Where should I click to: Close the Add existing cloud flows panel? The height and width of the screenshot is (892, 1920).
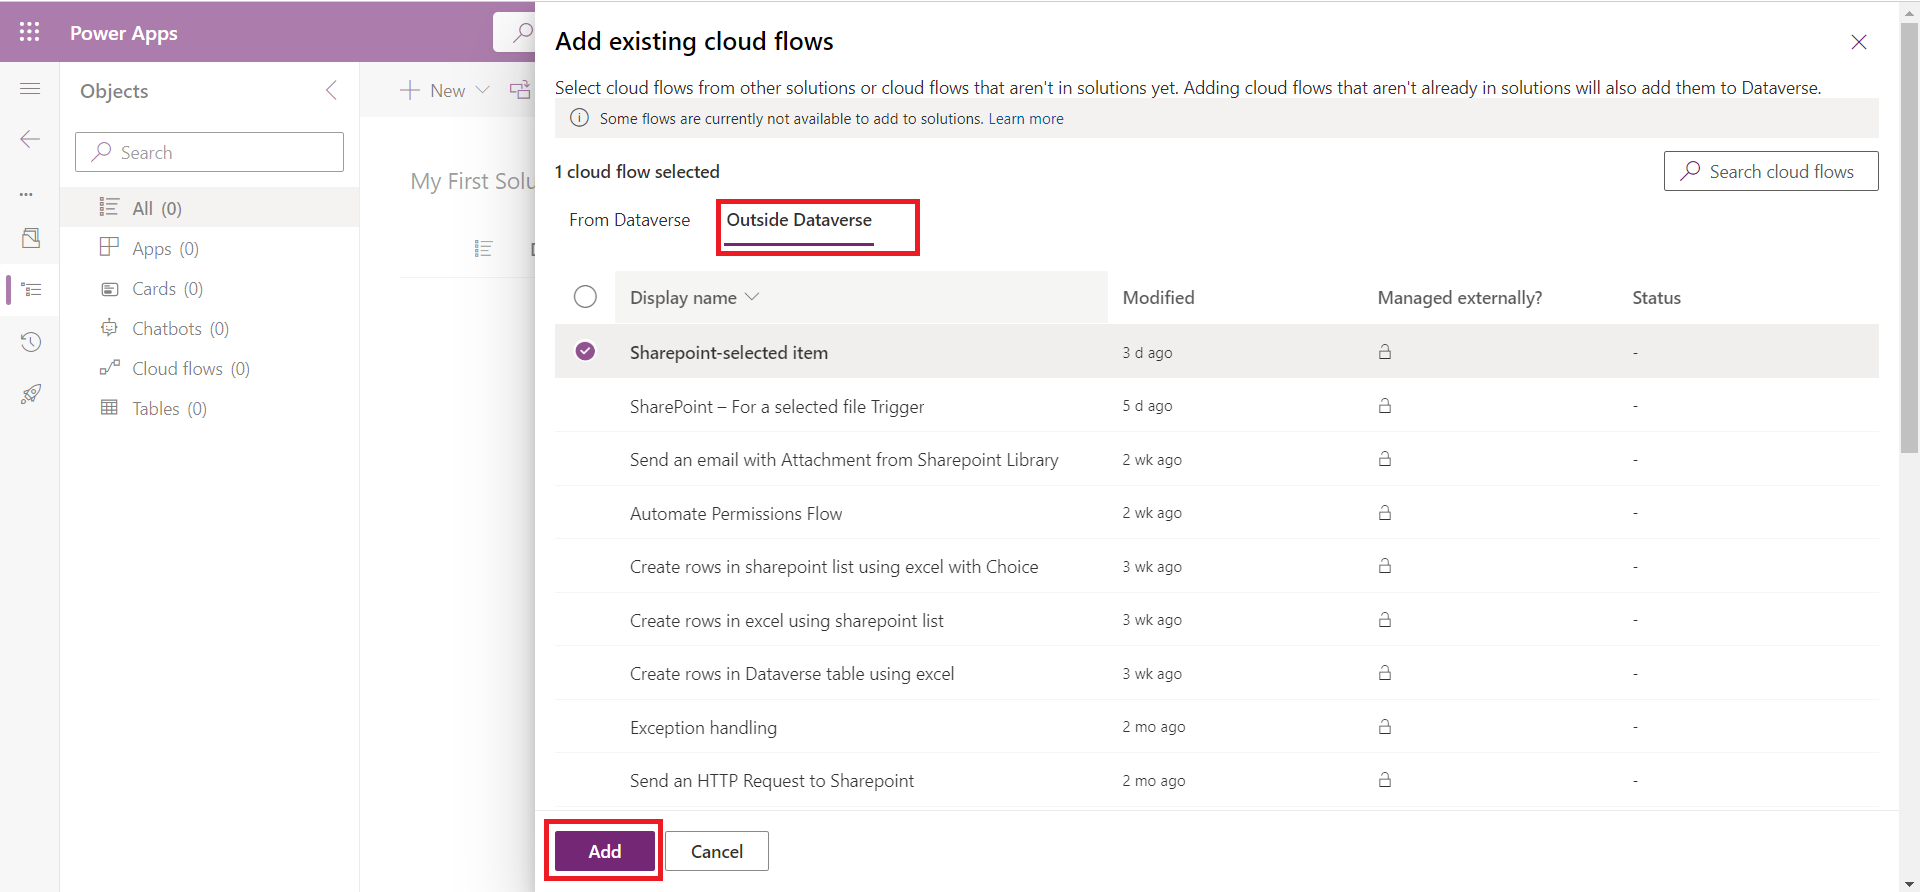coord(1858,42)
